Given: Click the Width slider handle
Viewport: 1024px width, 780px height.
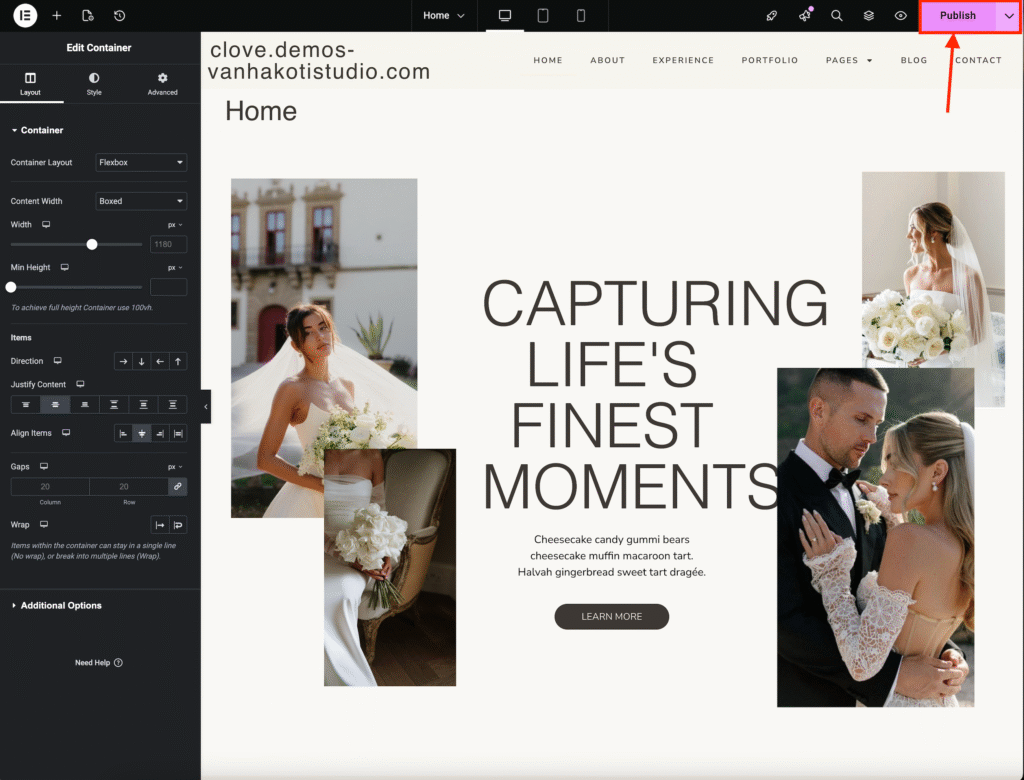Looking at the screenshot, I should [92, 244].
